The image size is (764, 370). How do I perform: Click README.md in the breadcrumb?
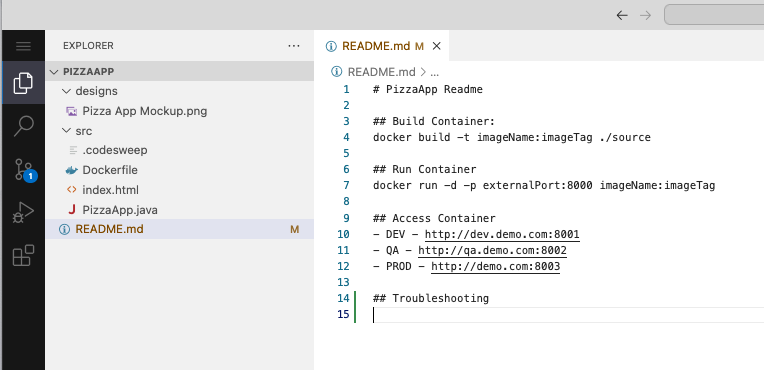click(x=382, y=72)
